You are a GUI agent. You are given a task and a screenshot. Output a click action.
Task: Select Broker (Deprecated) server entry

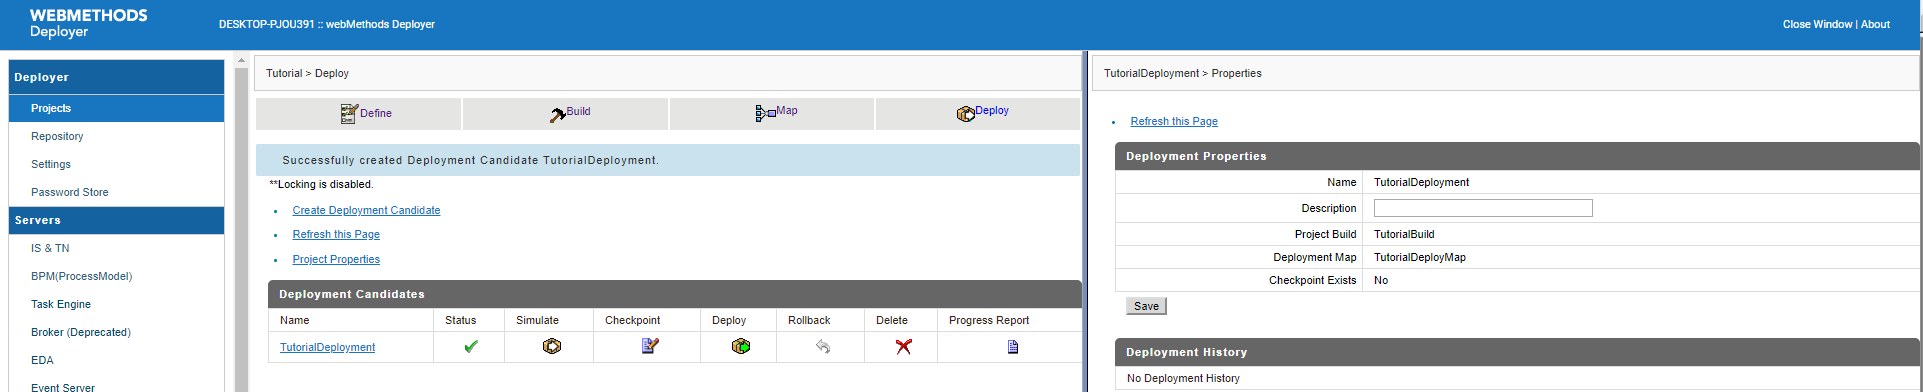pyautogui.click(x=81, y=332)
